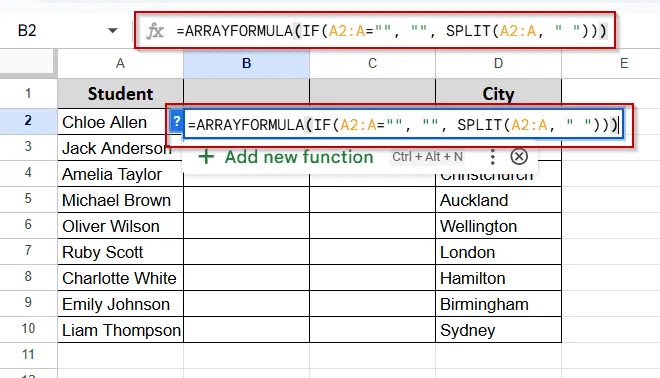Select row 5 header
The image size is (660, 378).
pos(28,199)
